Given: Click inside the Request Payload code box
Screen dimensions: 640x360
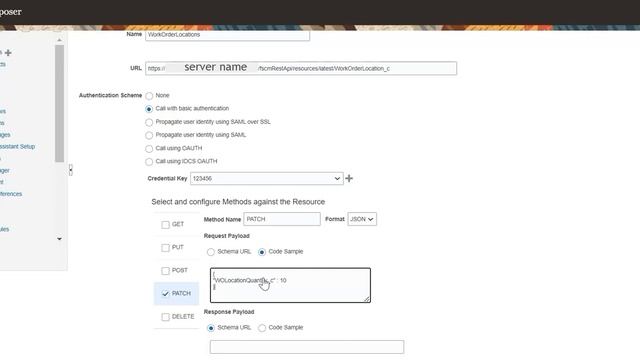Looking at the screenshot, I should point(290,285).
